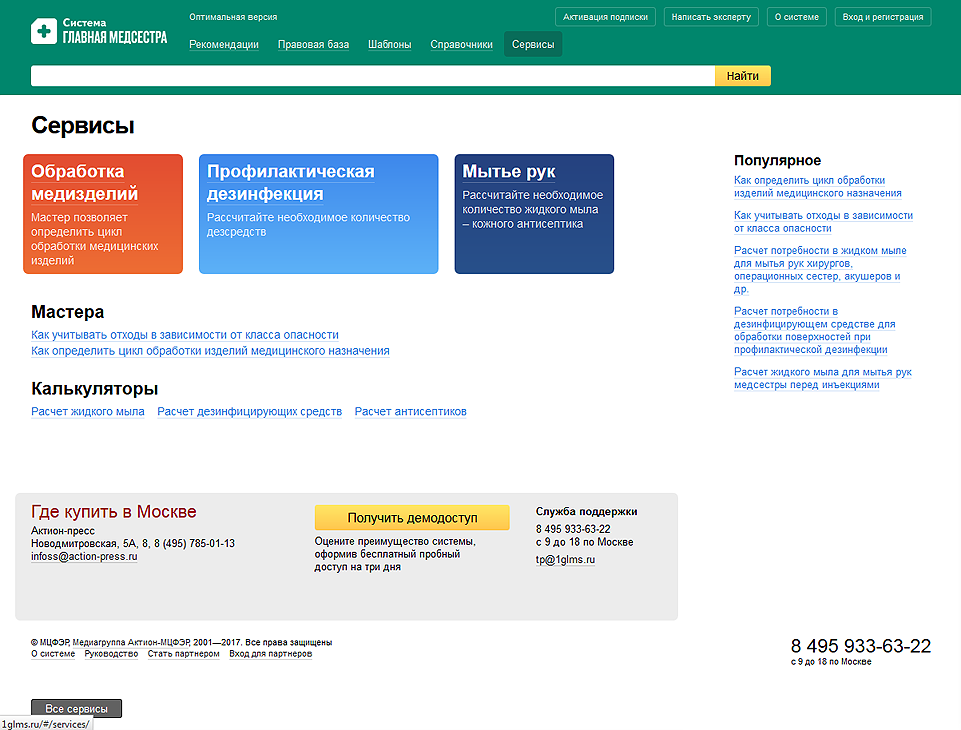Open the Расчет жидкого мыла calculator link

(x=88, y=411)
